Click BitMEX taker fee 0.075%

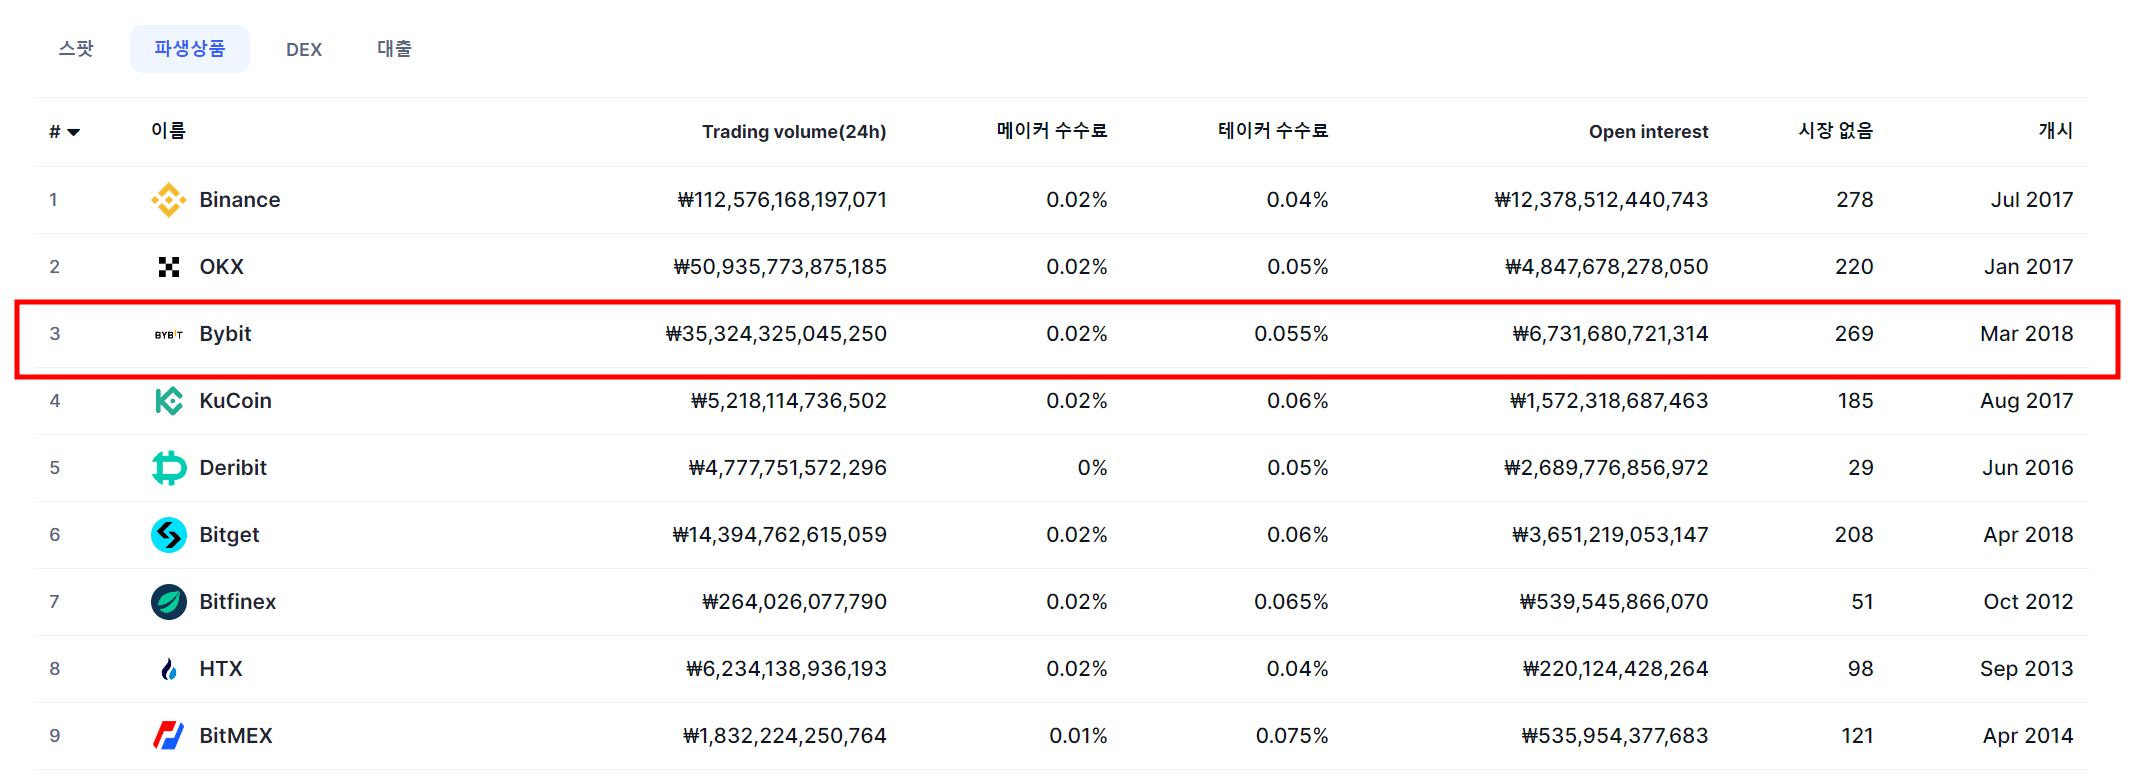(1292, 736)
